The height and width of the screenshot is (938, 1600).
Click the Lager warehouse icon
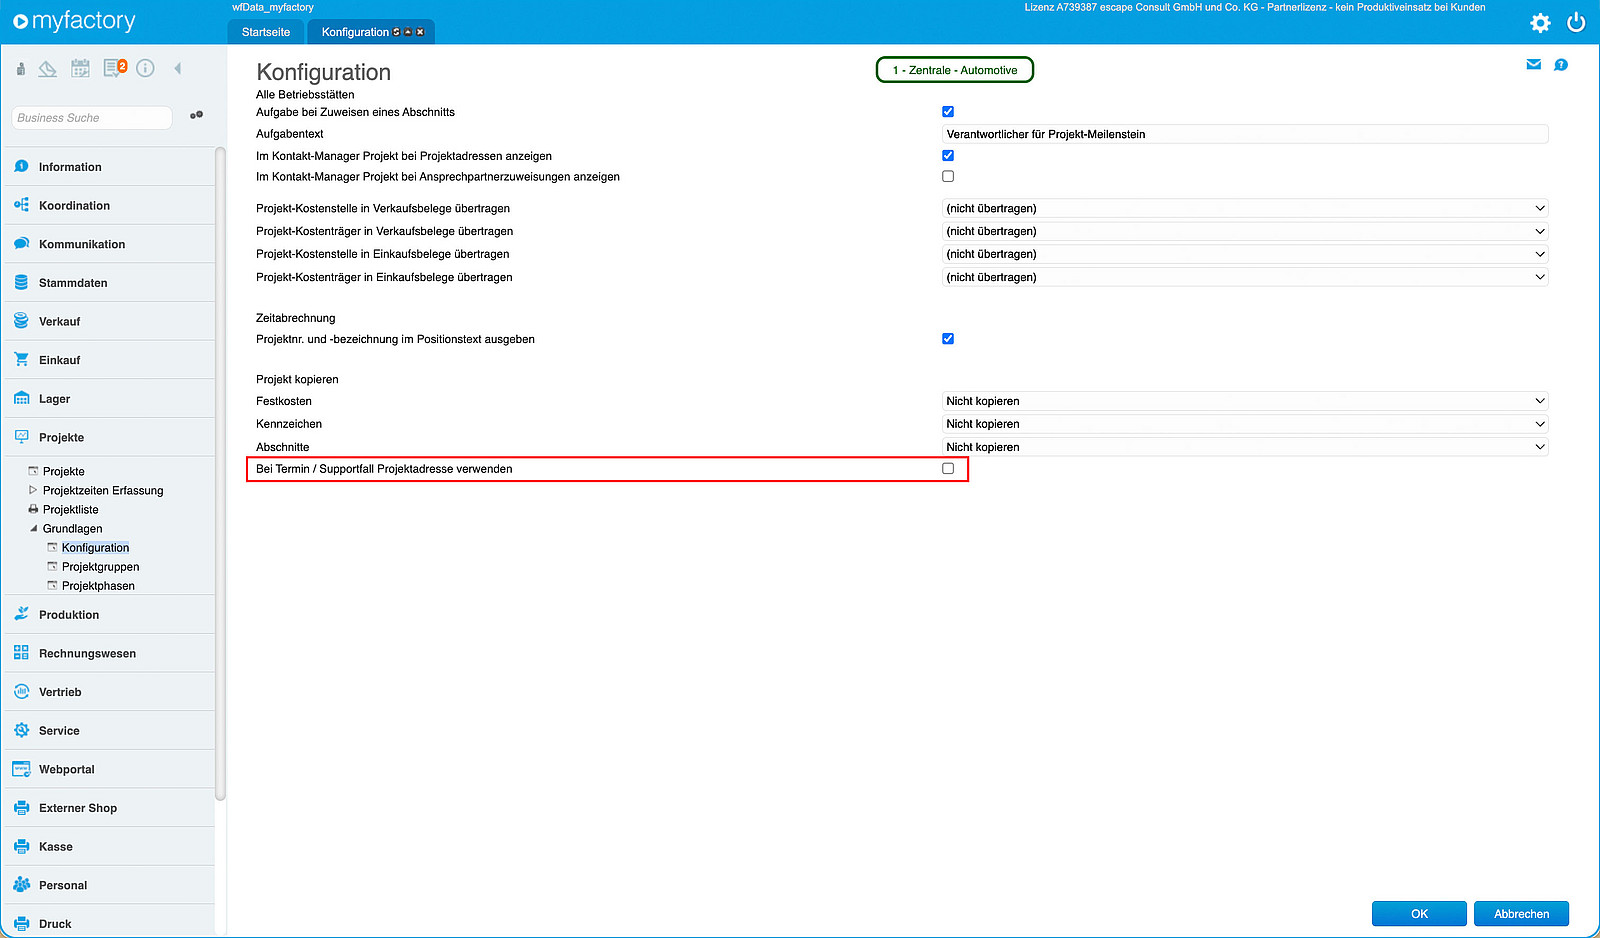[x=22, y=398]
